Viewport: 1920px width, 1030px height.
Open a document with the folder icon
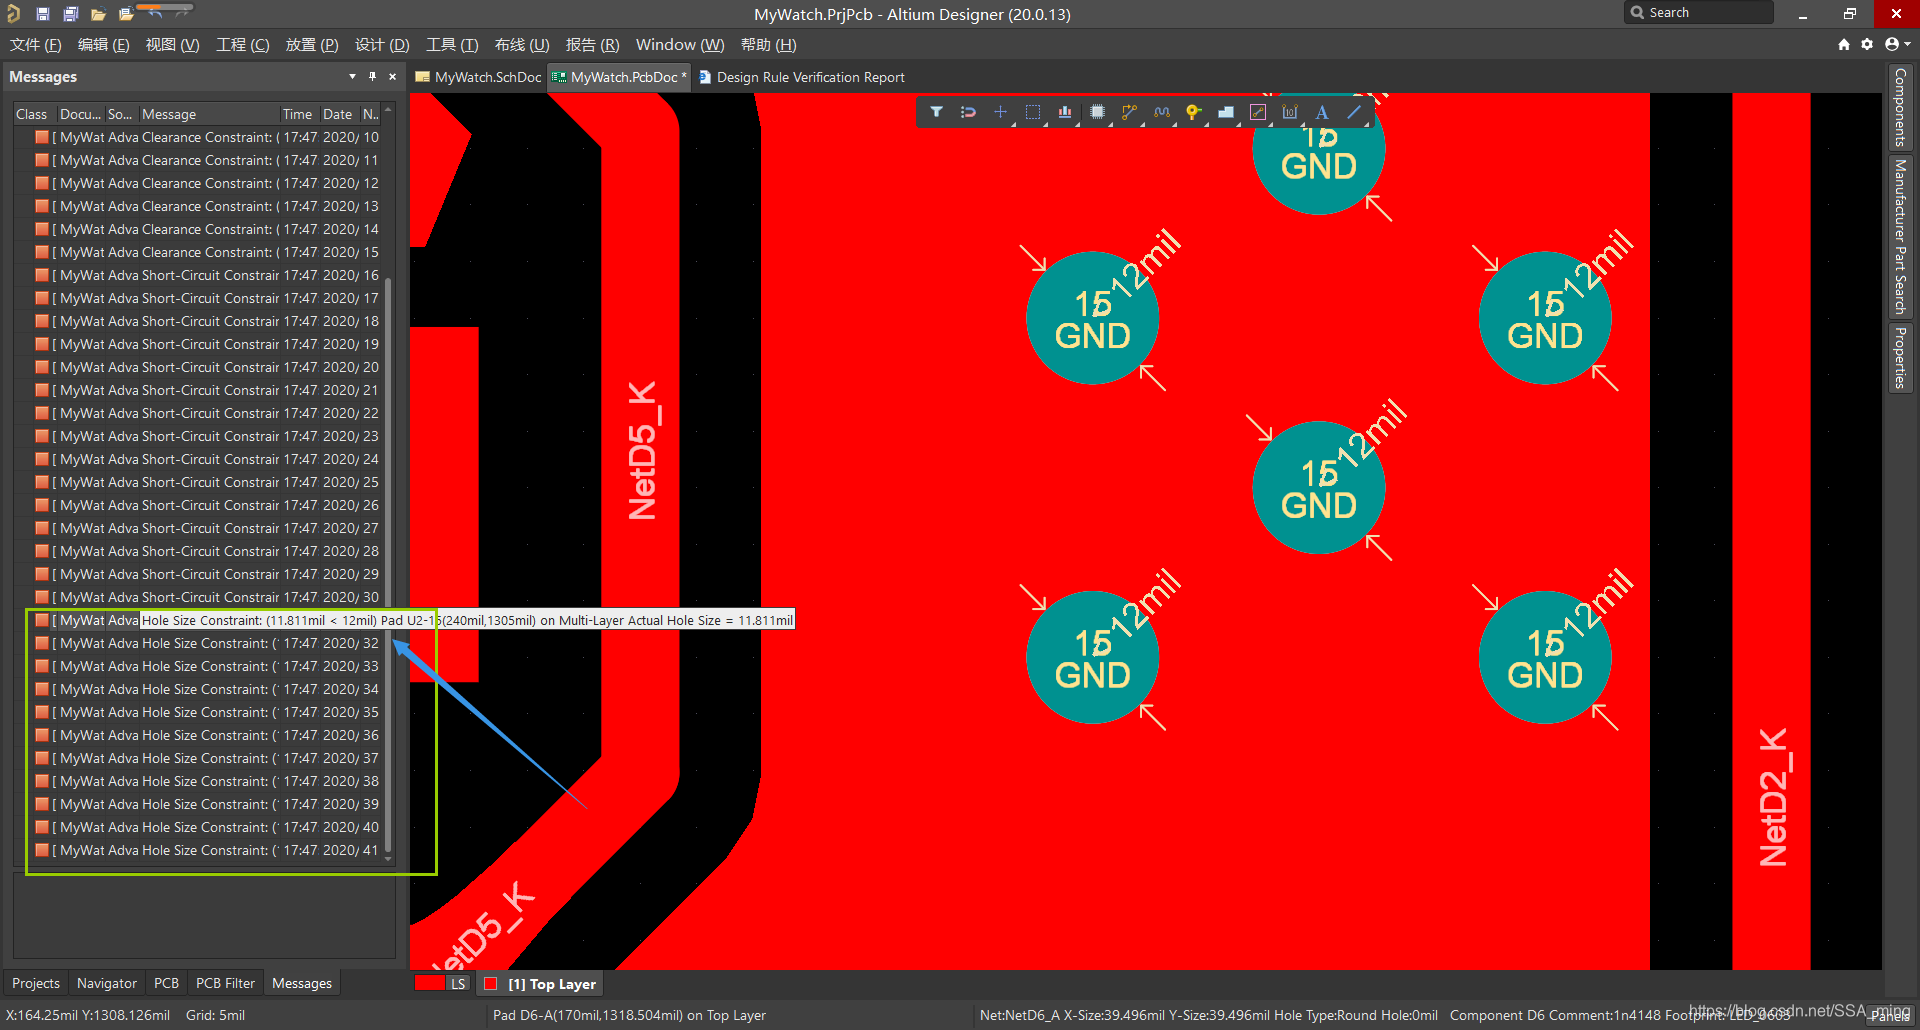(x=98, y=14)
